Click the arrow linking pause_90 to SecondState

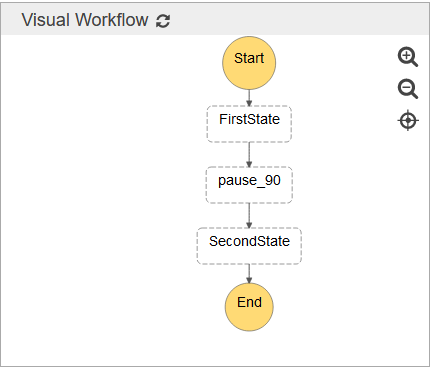[x=249, y=216]
